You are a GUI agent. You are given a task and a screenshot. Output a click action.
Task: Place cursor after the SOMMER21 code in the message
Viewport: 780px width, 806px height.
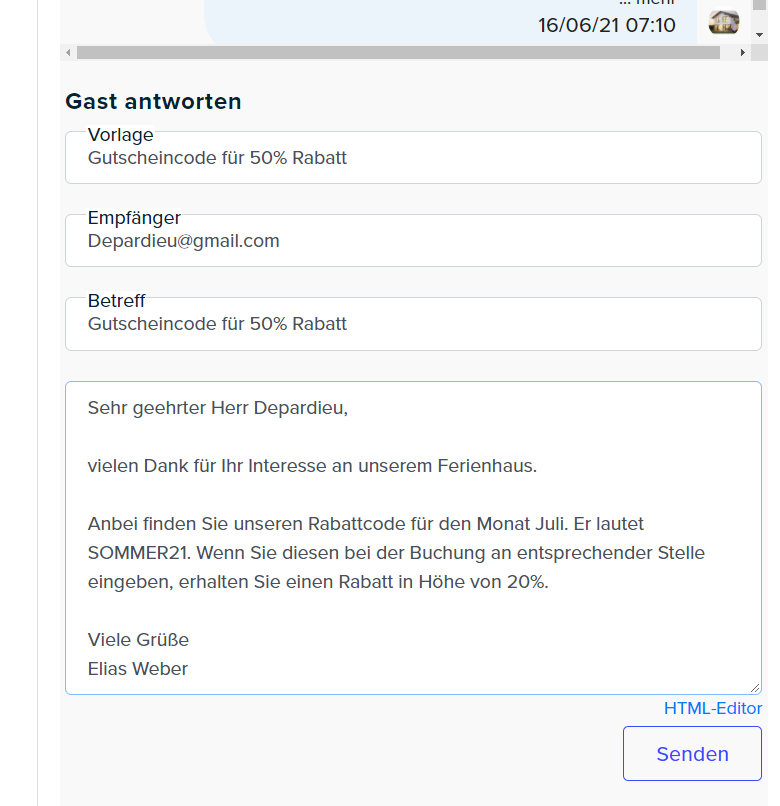coord(189,553)
